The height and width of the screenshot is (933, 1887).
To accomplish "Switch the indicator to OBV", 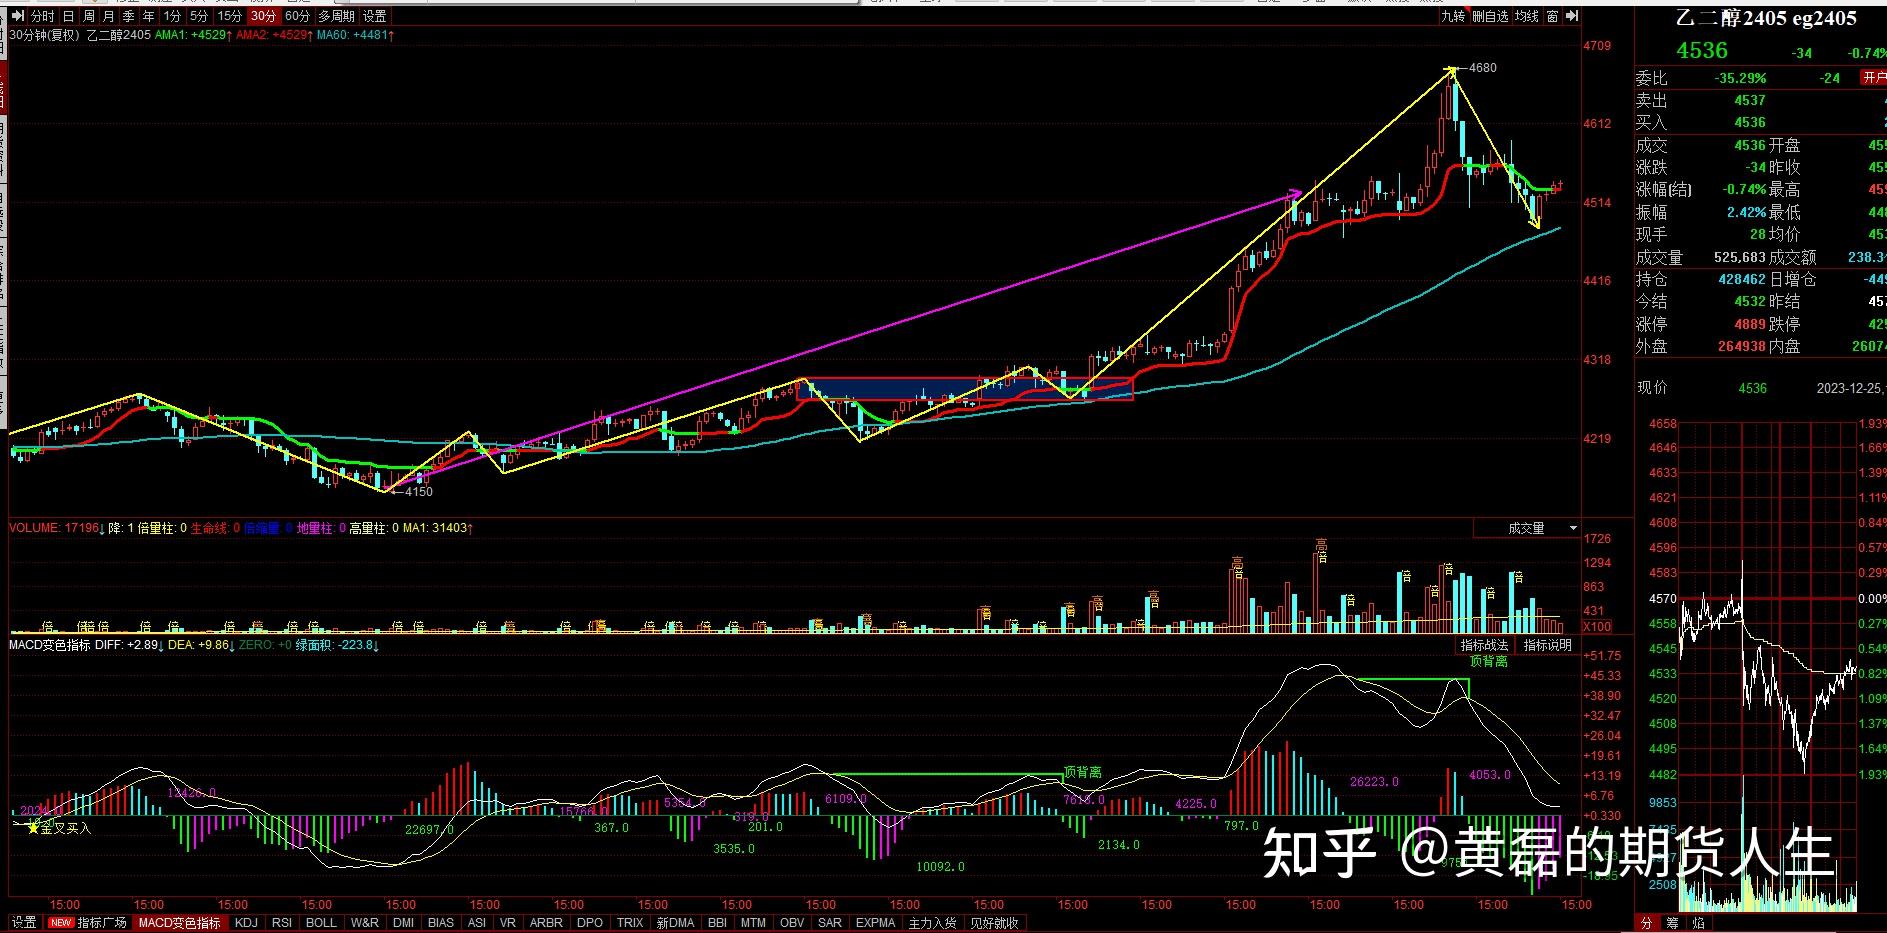I will point(792,923).
